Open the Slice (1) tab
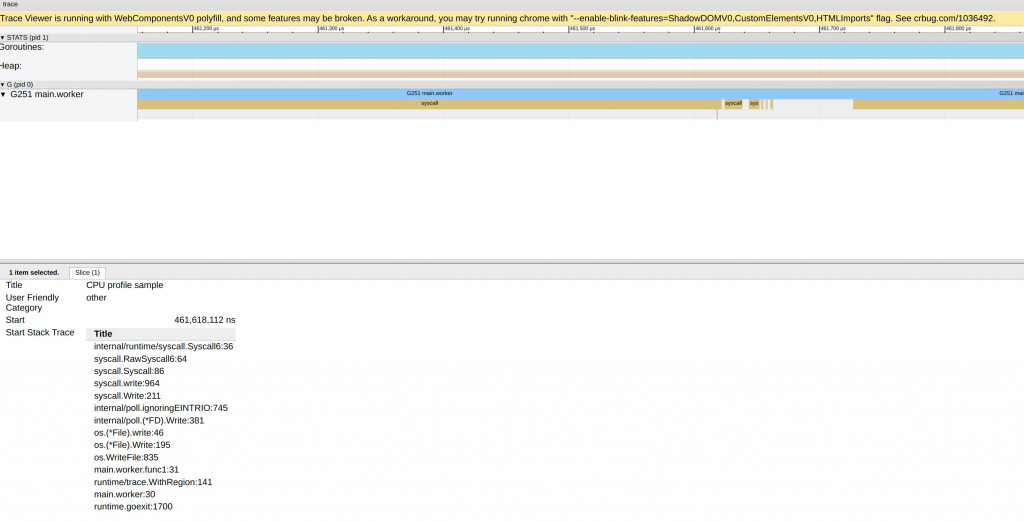This screenshot has height=522, width=1024. click(87, 272)
